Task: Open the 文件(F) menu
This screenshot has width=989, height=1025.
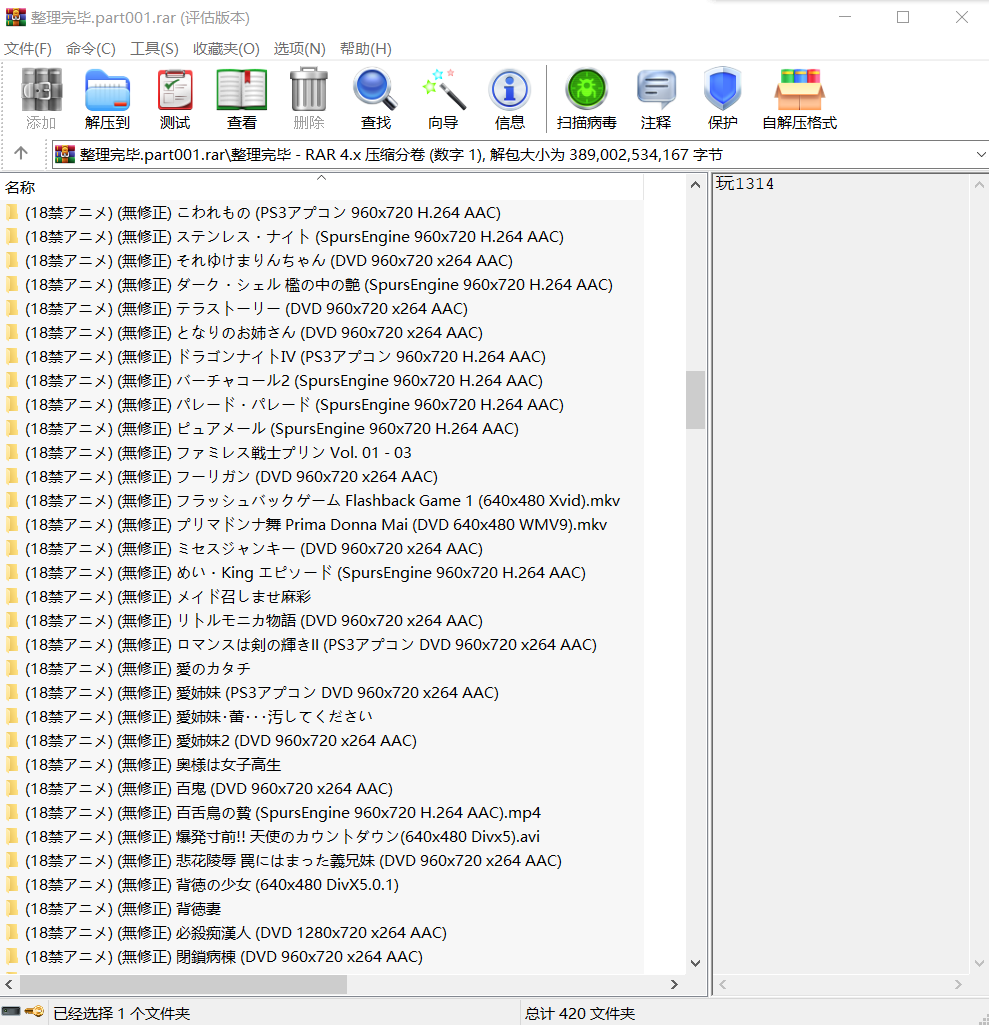Action: [27, 49]
